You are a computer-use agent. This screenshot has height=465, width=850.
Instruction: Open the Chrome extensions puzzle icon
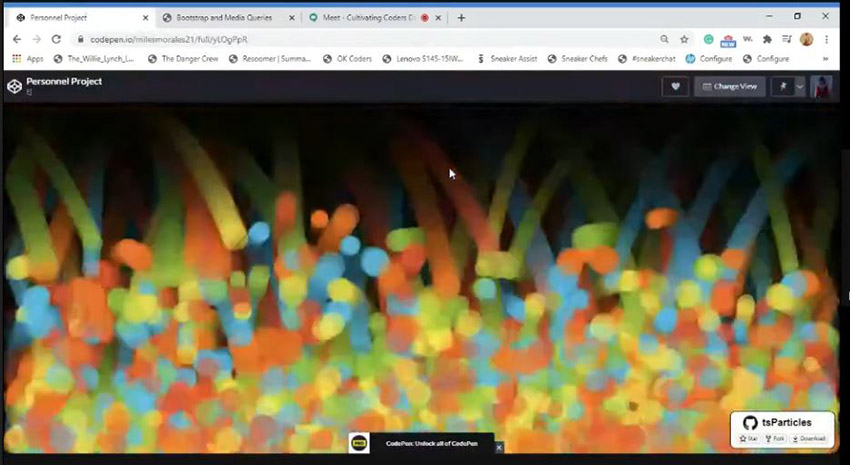click(x=767, y=39)
